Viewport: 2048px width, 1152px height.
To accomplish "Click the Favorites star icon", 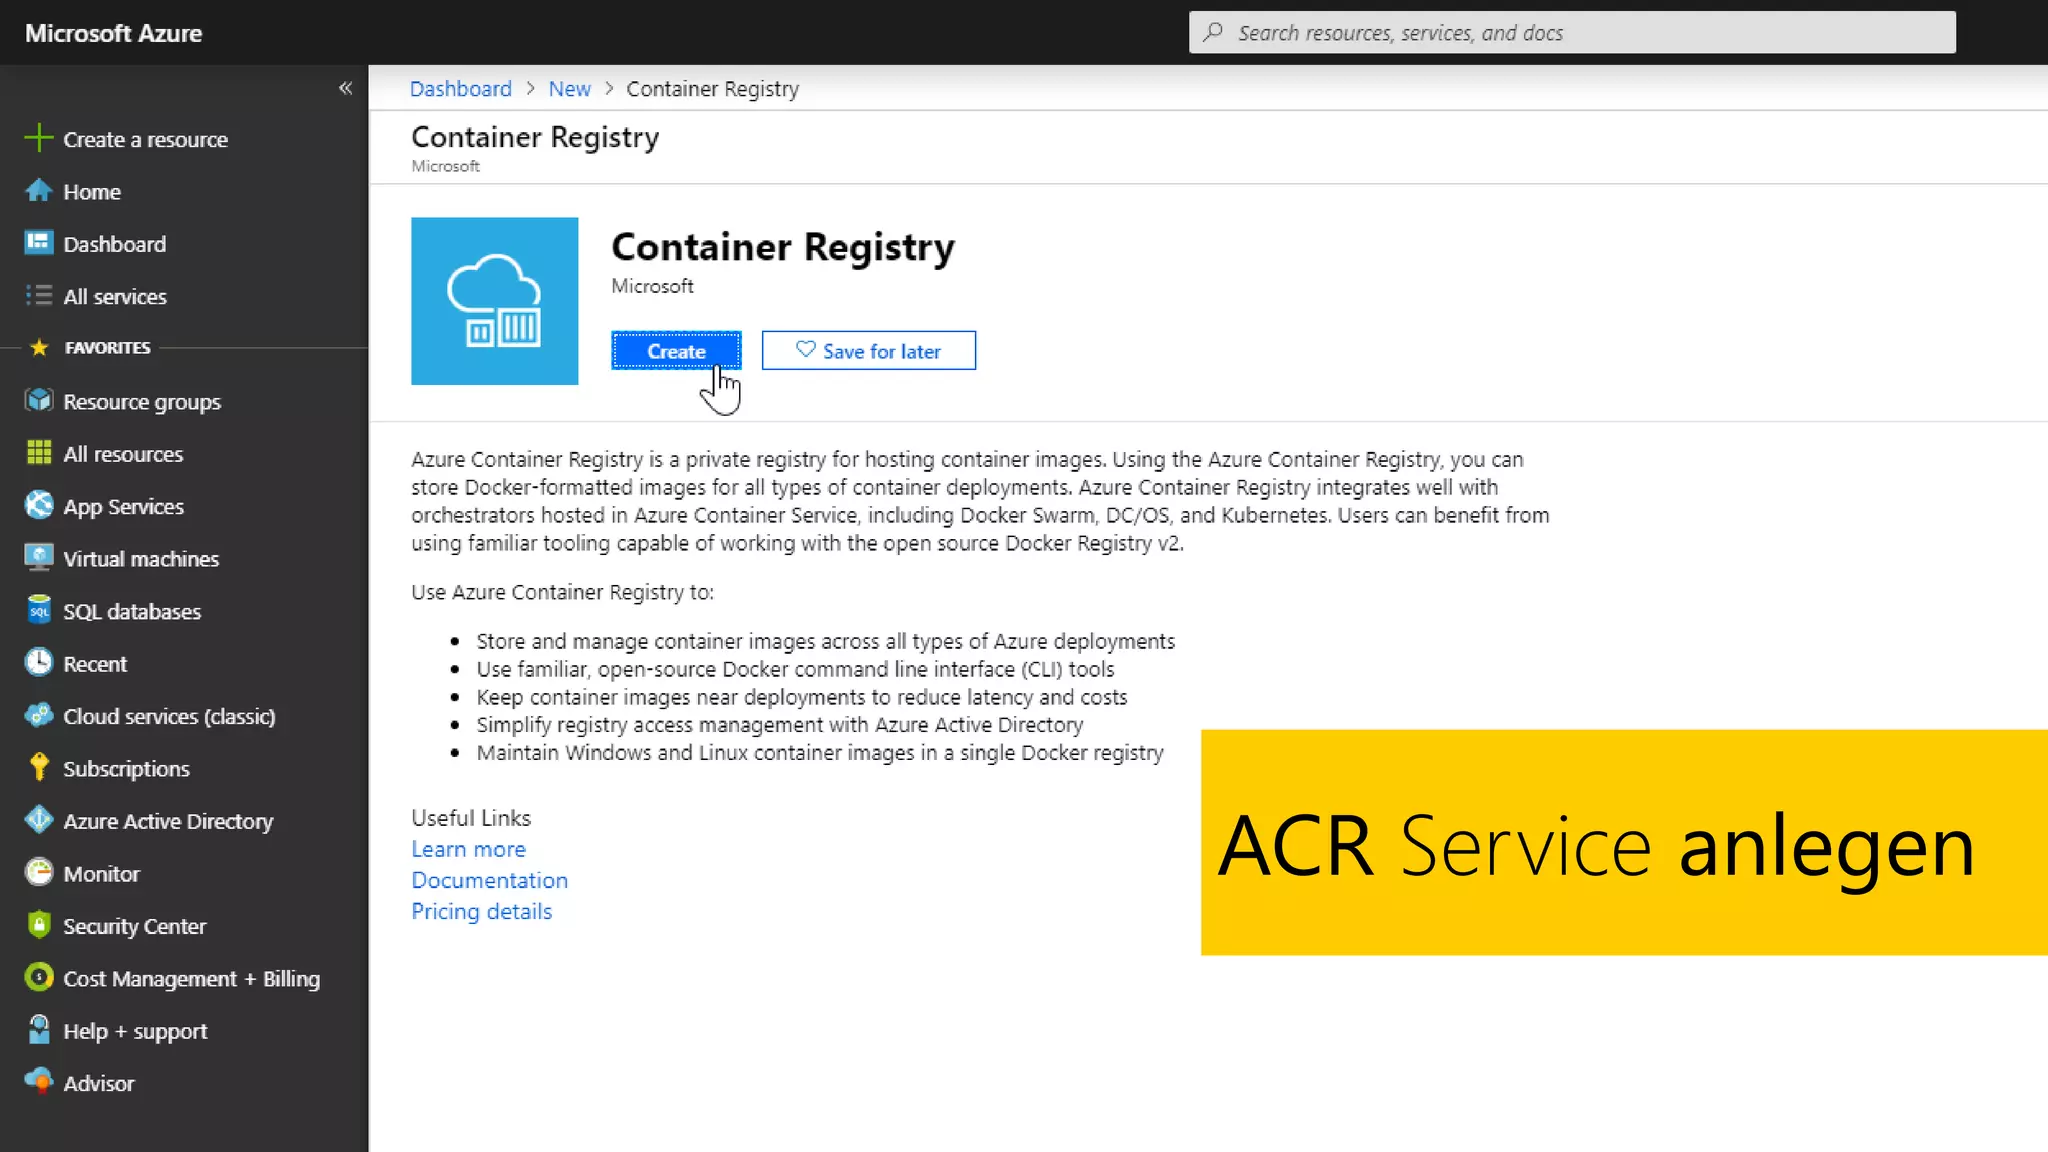I will click(39, 348).
